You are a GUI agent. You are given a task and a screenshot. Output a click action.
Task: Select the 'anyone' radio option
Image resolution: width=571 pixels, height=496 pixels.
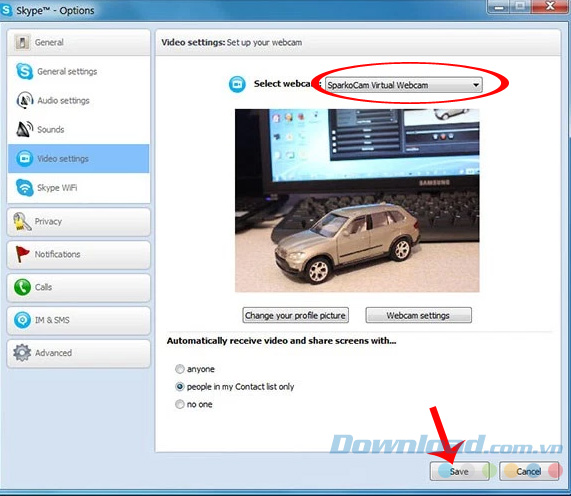coord(180,369)
